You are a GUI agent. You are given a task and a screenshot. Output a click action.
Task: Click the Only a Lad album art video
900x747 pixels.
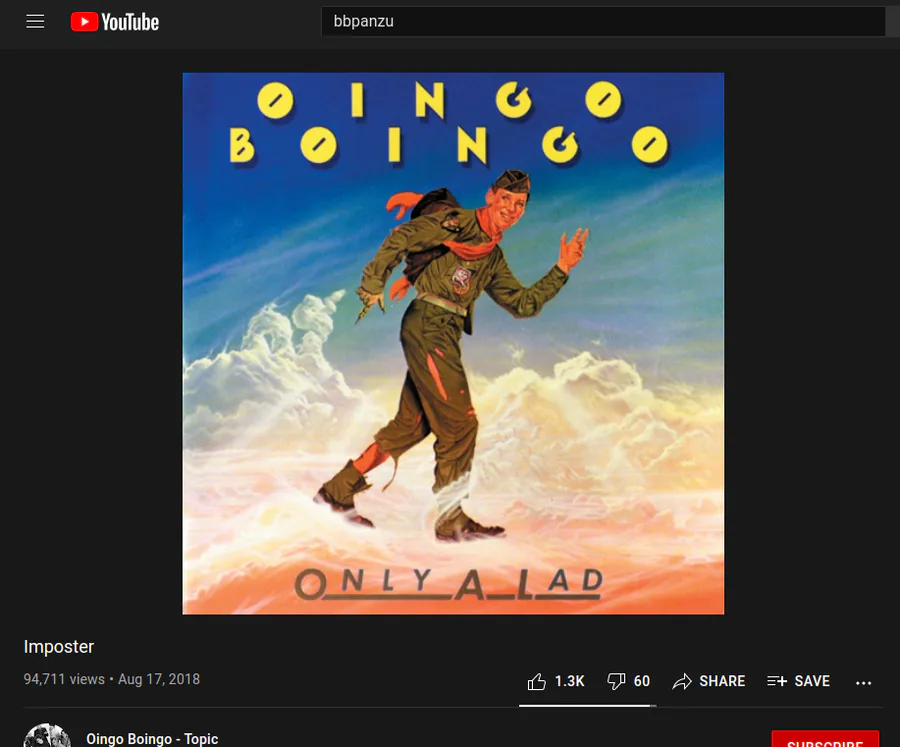tap(453, 343)
